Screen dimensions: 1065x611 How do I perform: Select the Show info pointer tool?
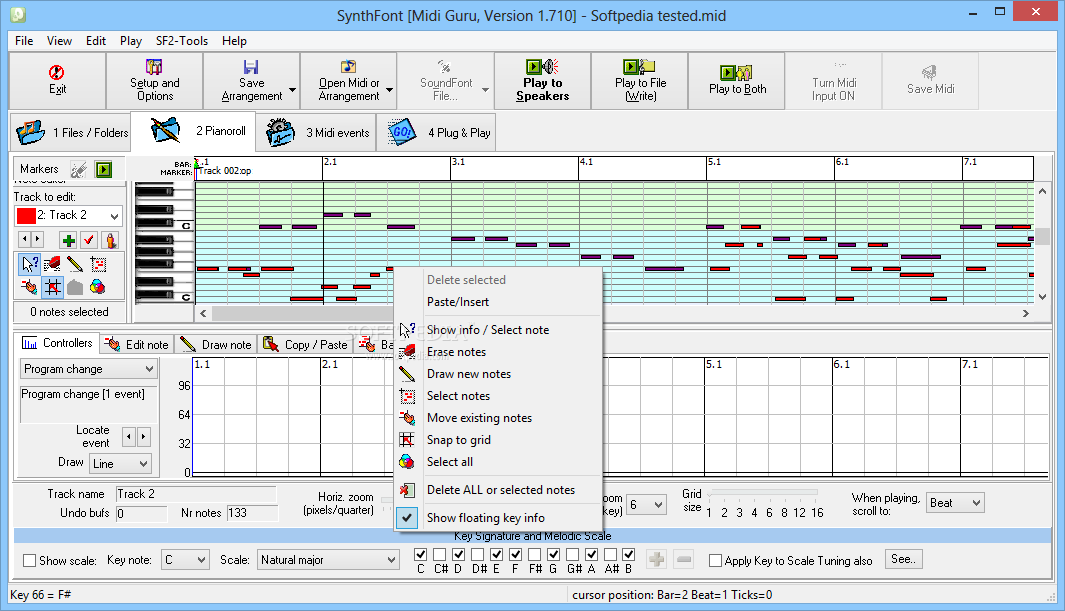(29, 264)
